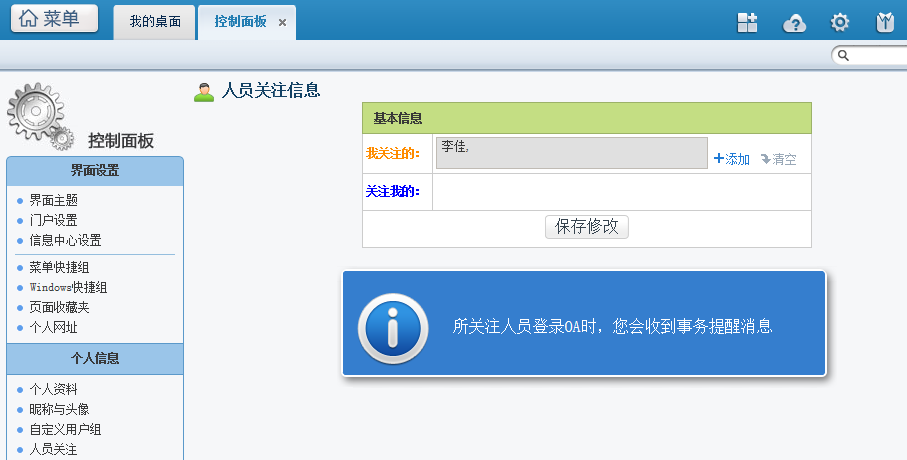Click 清空 to clear followed people
This screenshot has height=460, width=907.
coord(779,159)
